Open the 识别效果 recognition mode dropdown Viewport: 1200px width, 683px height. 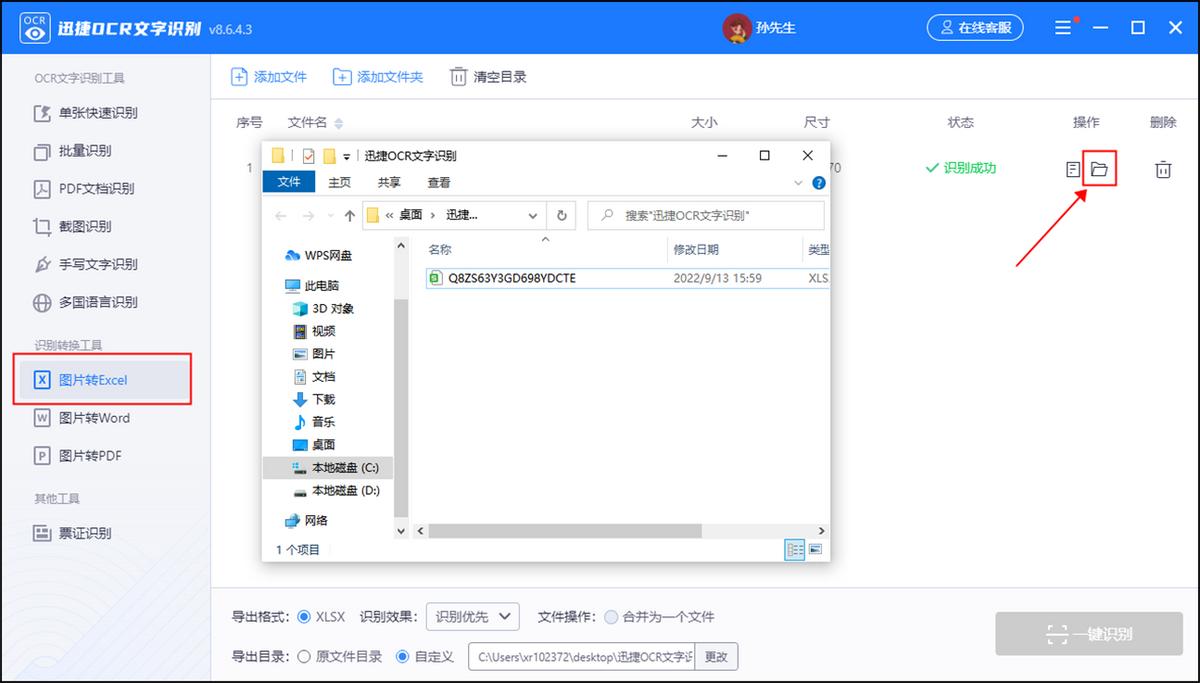[472, 617]
